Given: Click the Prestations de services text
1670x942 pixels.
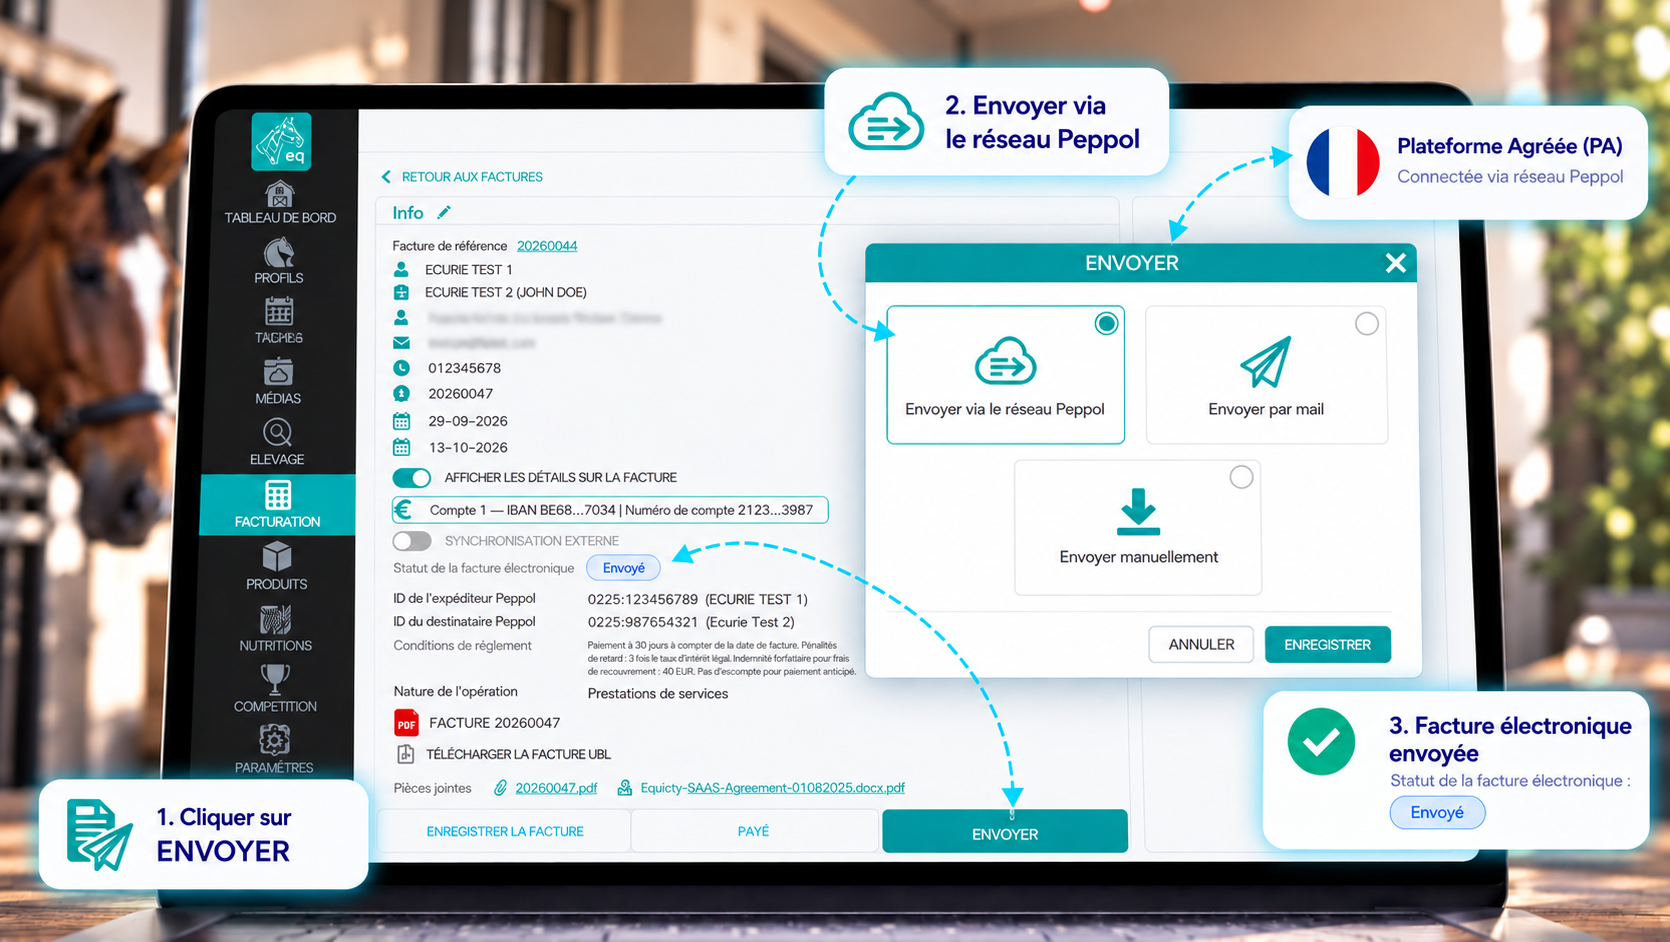Looking at the screenshot, I should [x=658, y=694].
